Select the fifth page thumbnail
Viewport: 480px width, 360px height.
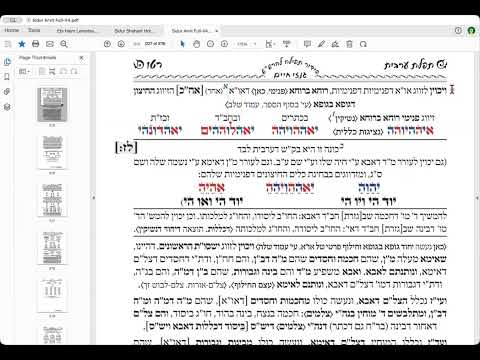click(x=52, y=295)
